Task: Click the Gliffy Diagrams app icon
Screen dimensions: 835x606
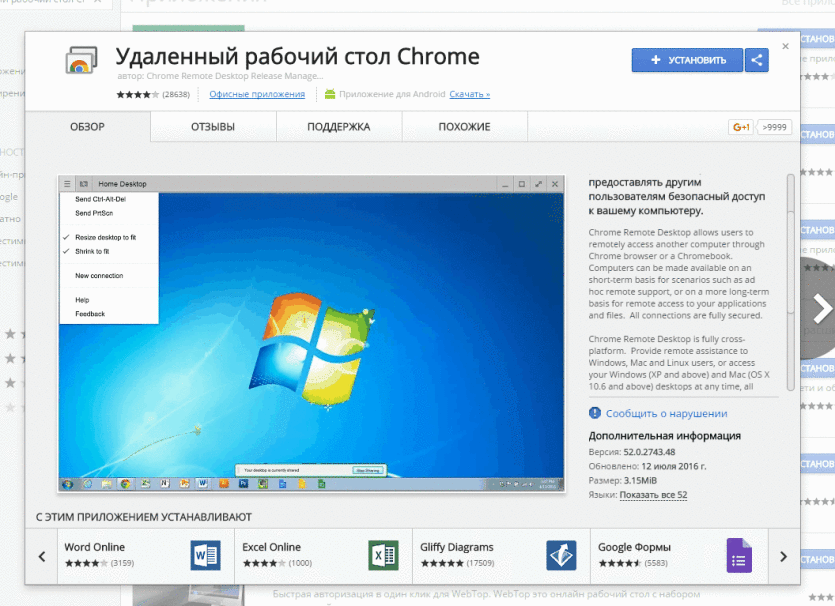Action: click(561, 556)
